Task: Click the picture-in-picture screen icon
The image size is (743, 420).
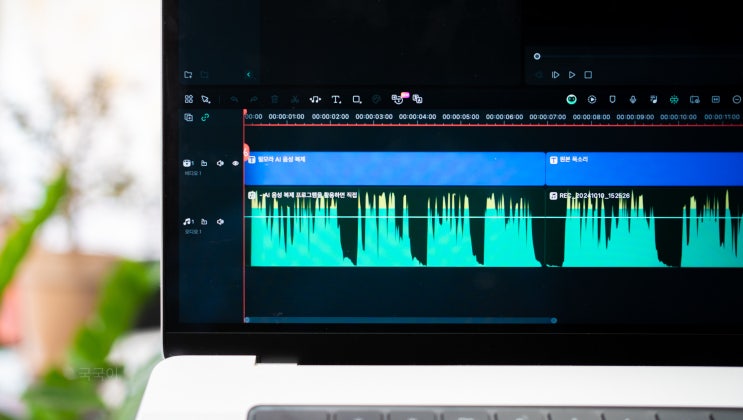Action: click(x=695, y=99)
